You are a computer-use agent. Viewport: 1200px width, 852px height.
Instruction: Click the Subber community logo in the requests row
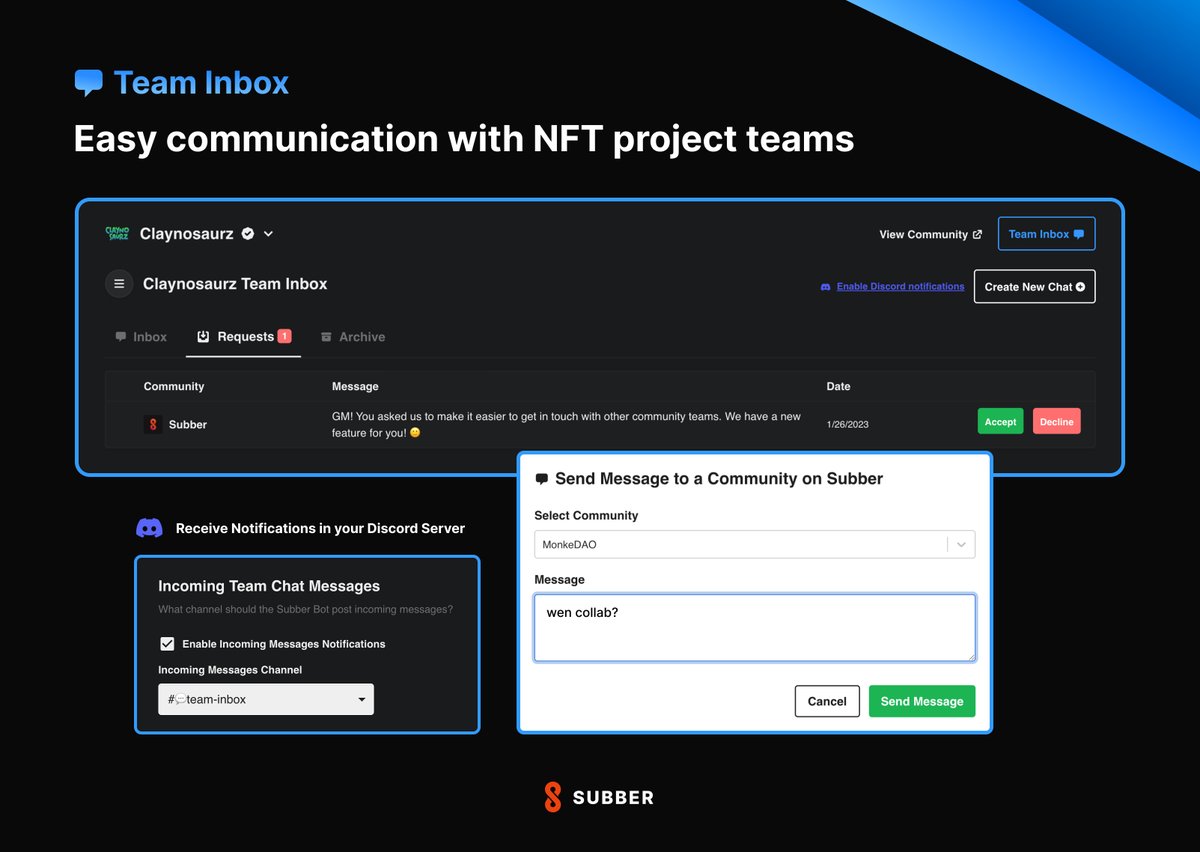[153, 424]
